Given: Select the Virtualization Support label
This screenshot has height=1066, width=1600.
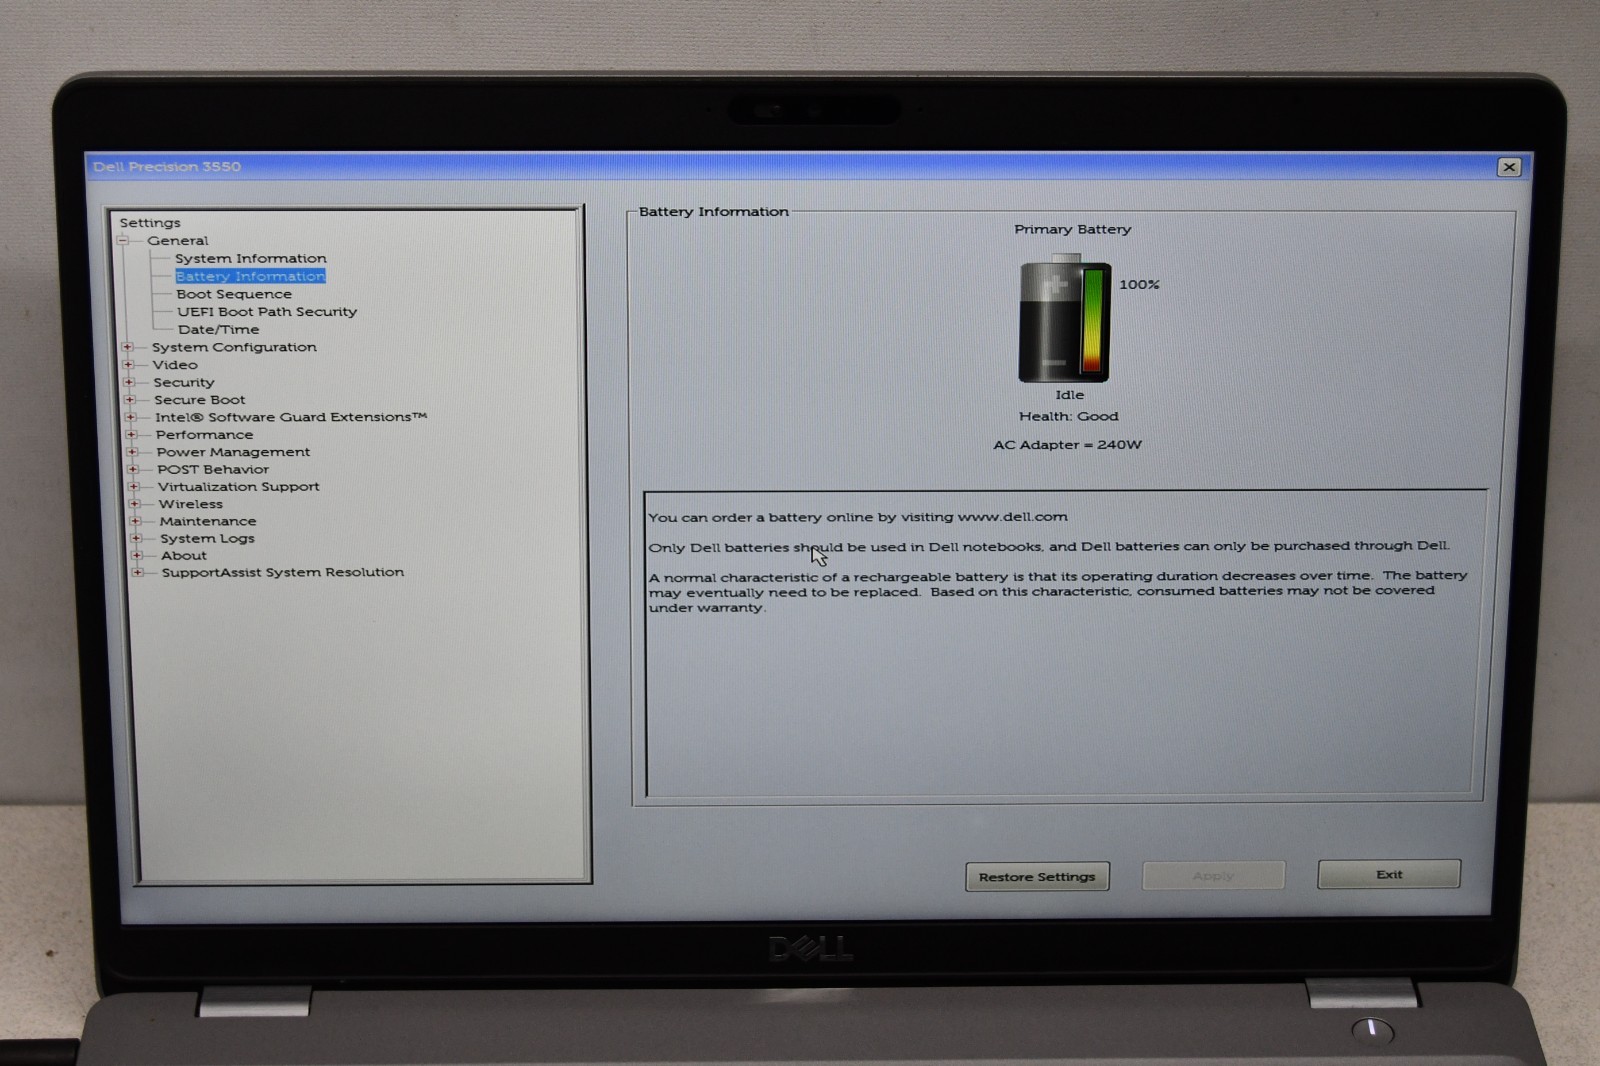Looking at the screenshot, I should coord(239,487).
